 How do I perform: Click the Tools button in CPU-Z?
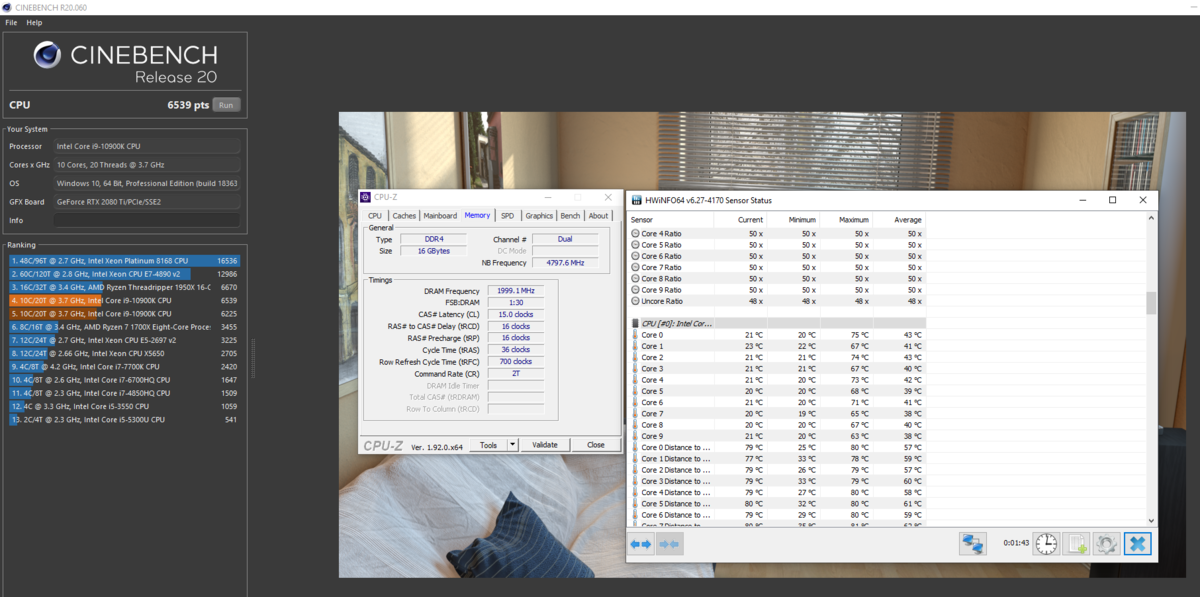tap(488, 445)
